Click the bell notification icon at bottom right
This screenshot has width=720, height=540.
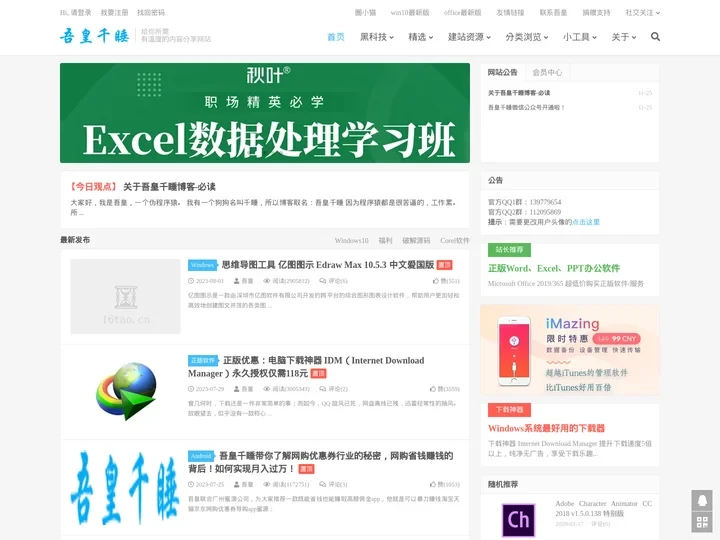[x=702, y=501]
